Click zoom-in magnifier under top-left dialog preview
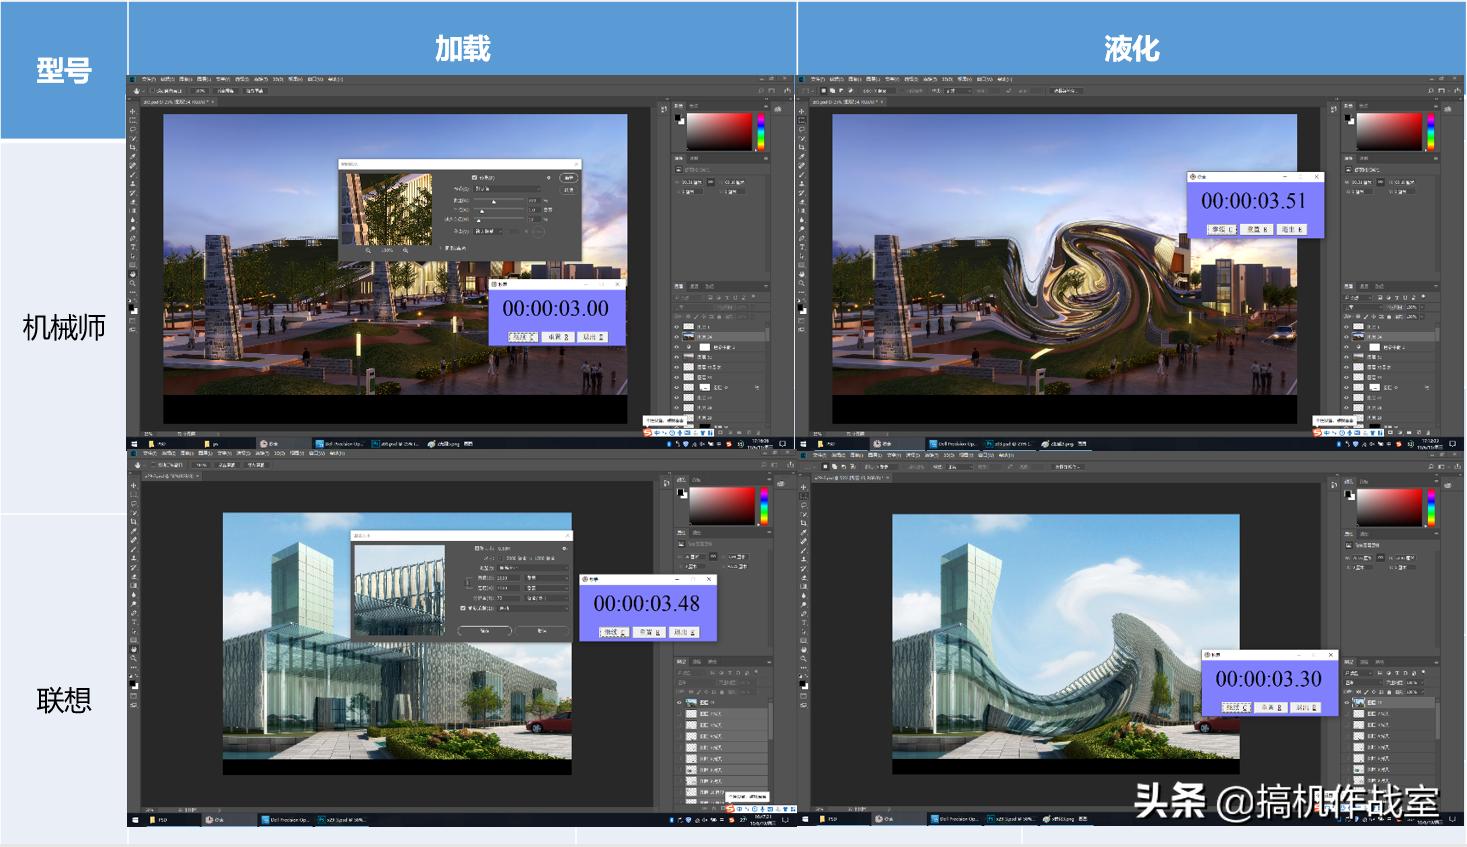 (x=405, y=251)
